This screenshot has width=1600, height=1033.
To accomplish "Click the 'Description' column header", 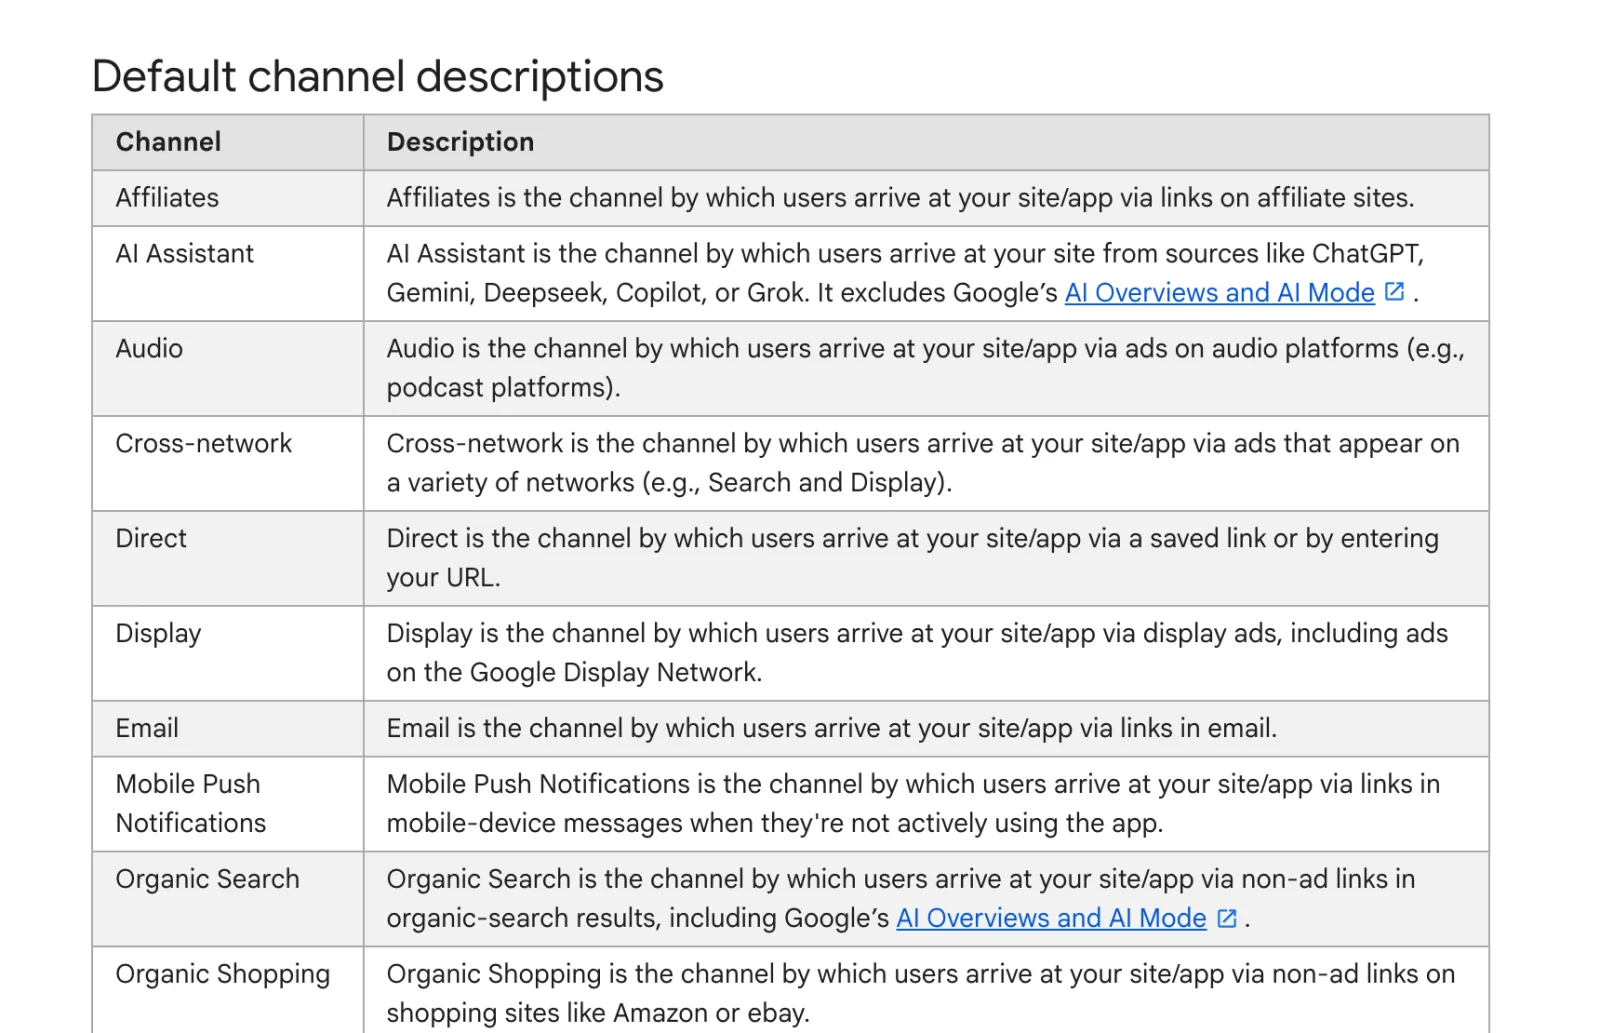I will [x=926, y=142].
